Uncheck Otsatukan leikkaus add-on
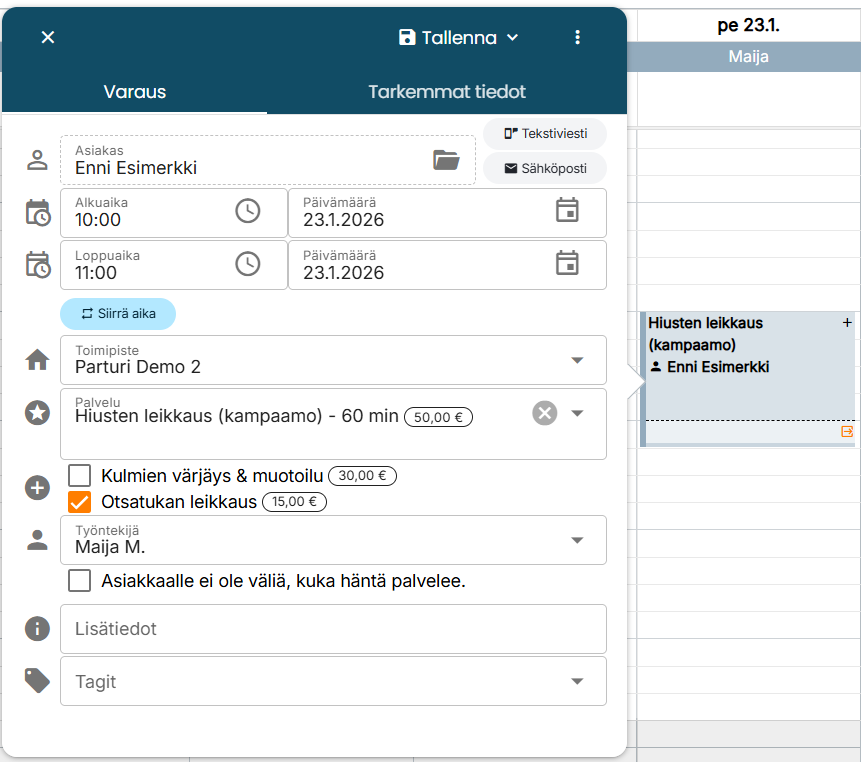861x762 pixels. pyautogui.click(x=80, y=502)
